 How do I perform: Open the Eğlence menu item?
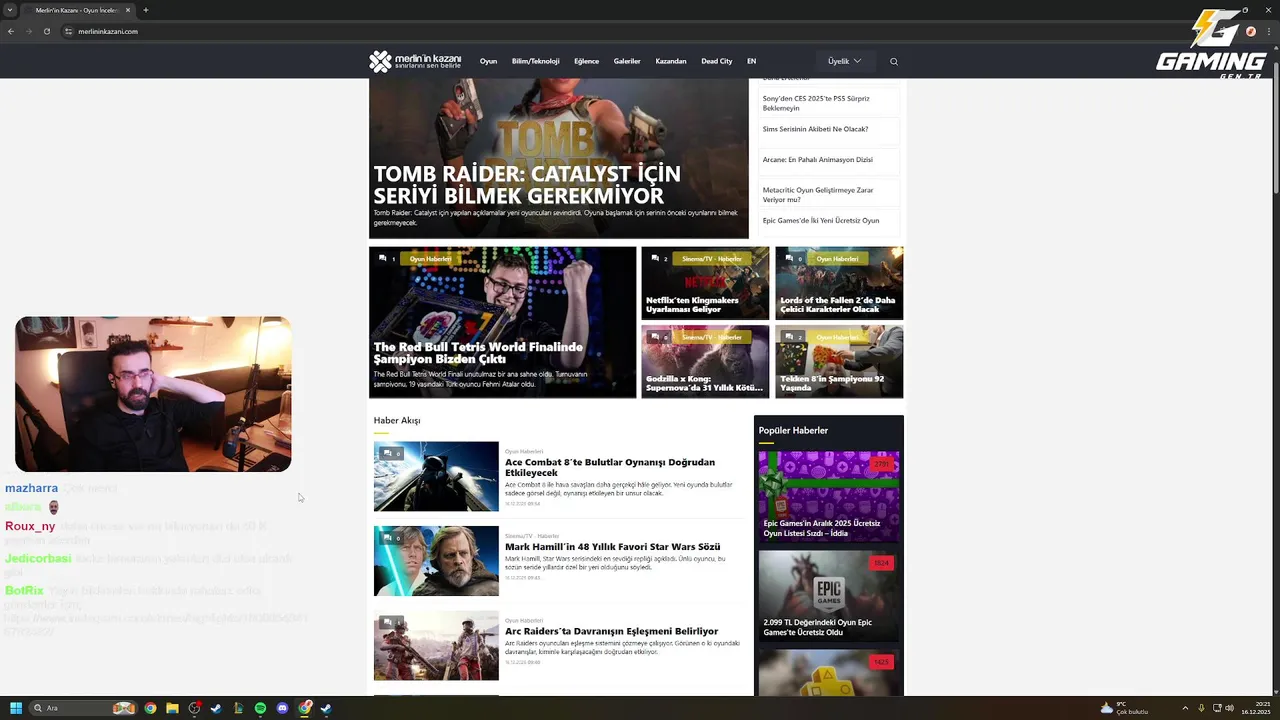point(586,61)
